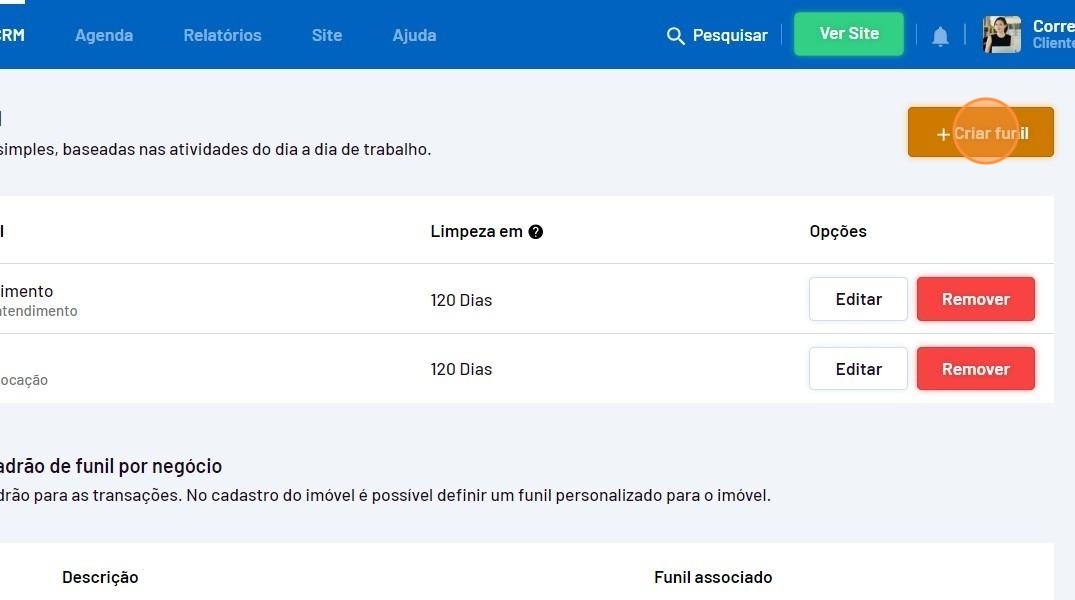Click the help icon beside Limpeza em
The height and width of the screenshot is (600, 1075).
[536, 232]
